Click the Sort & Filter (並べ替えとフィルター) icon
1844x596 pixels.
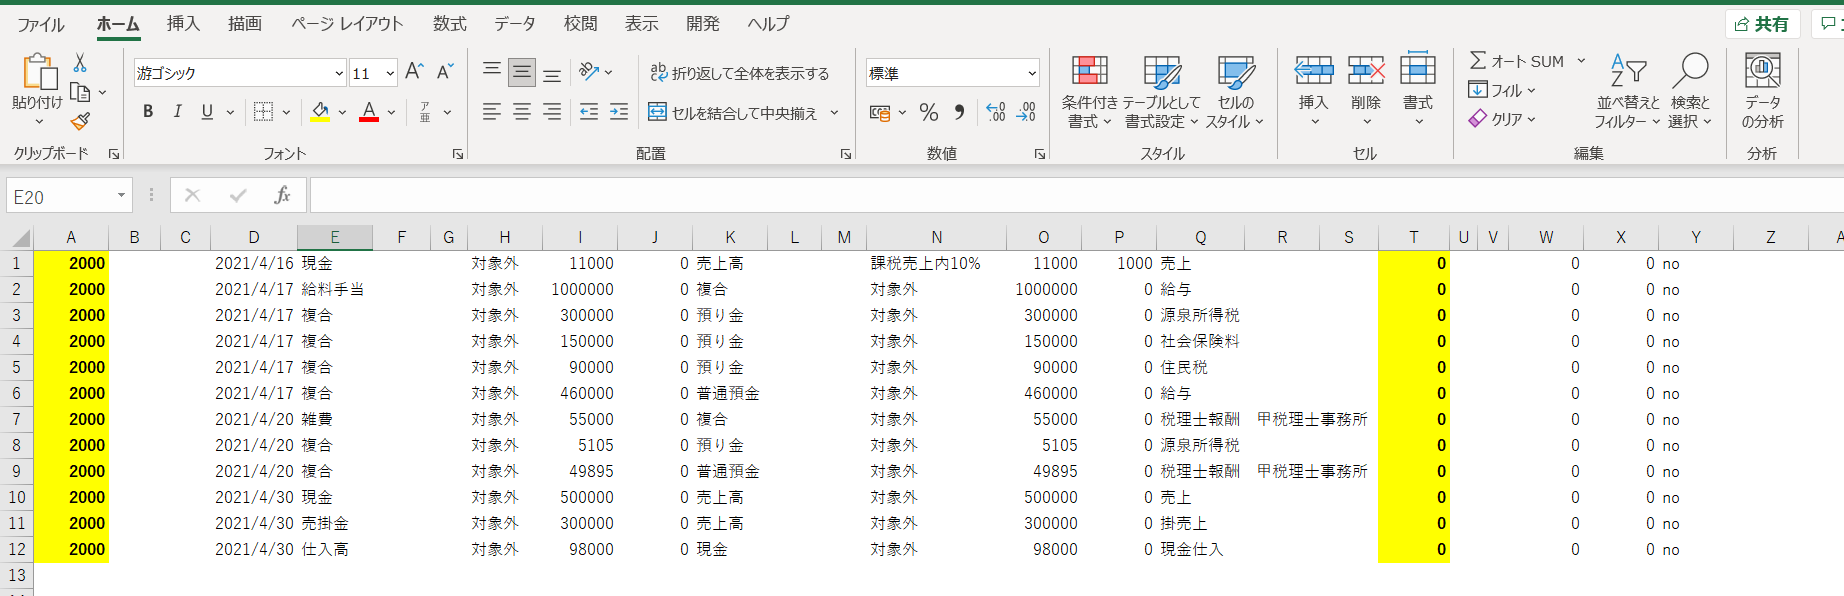[1627, 92]
